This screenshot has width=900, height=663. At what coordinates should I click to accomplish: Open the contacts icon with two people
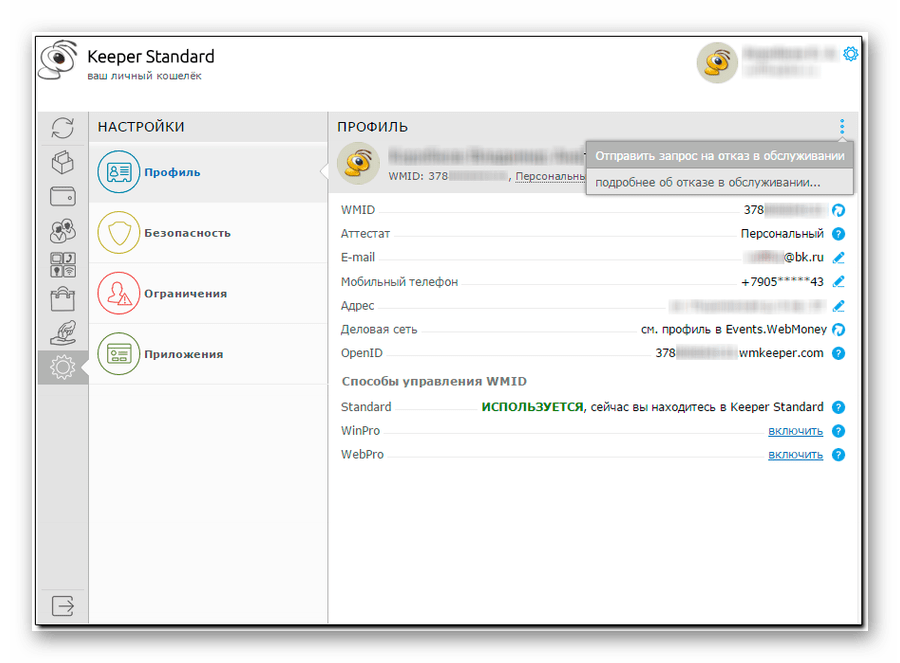tap(63, 231)
